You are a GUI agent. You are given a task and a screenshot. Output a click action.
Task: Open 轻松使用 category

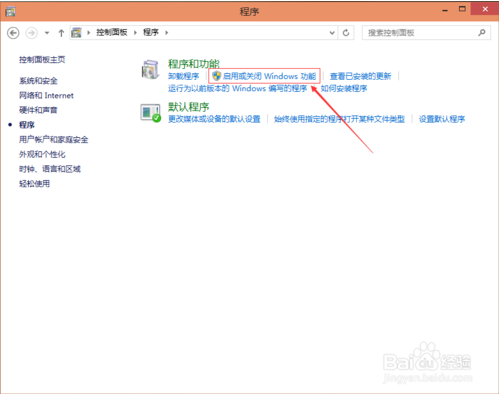[x=34, y=183]
